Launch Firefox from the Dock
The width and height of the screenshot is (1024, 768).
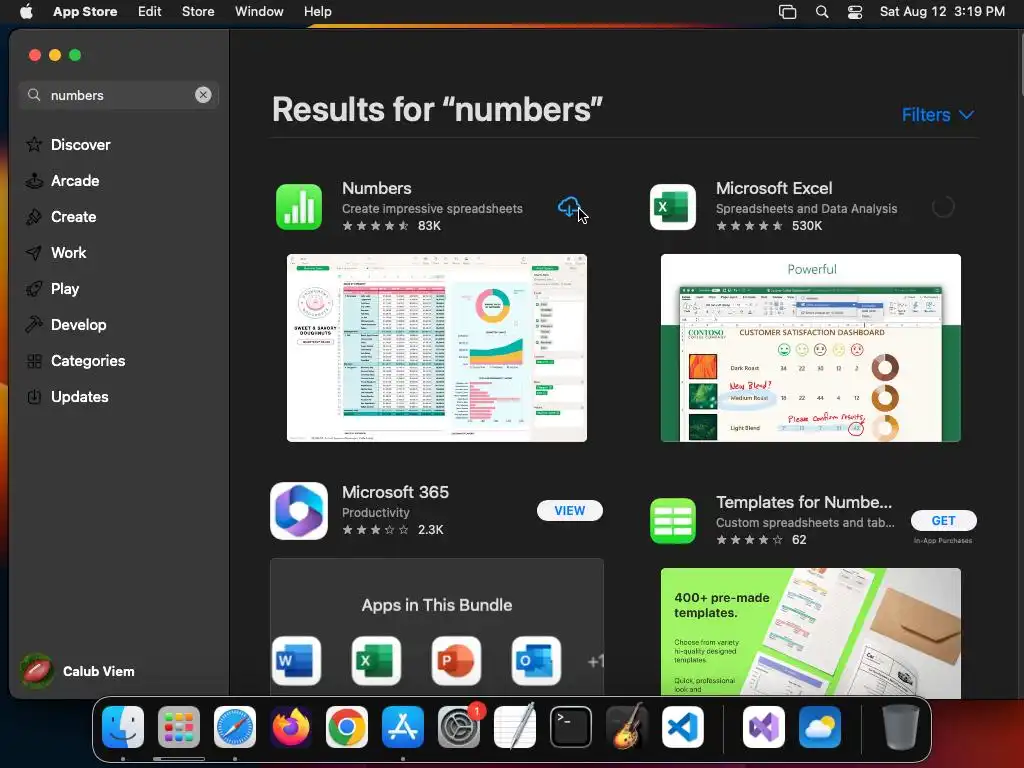pyautogui.click(x=291, y=727)
